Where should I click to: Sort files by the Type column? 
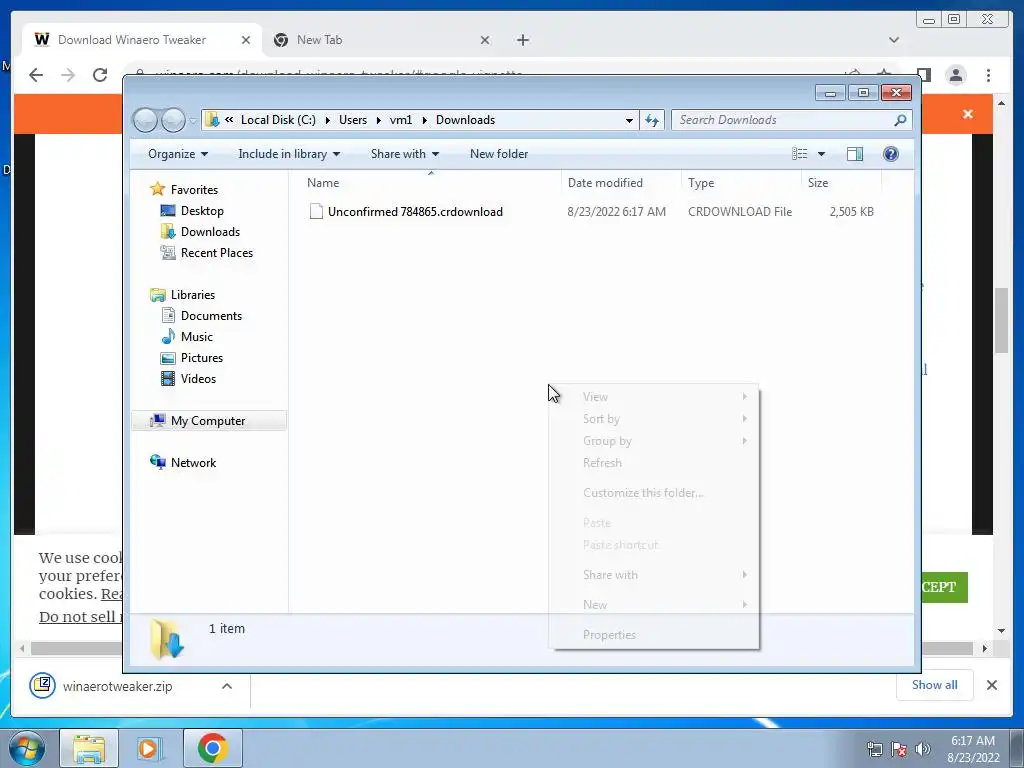741,183
